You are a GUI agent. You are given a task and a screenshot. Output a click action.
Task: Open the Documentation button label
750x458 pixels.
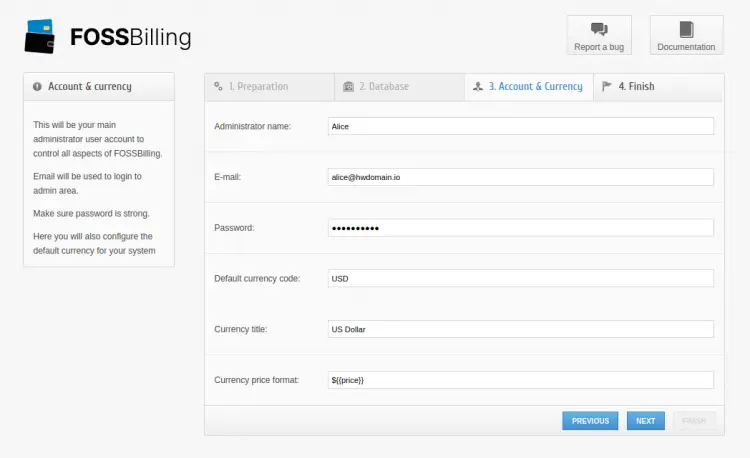point(686,47)
